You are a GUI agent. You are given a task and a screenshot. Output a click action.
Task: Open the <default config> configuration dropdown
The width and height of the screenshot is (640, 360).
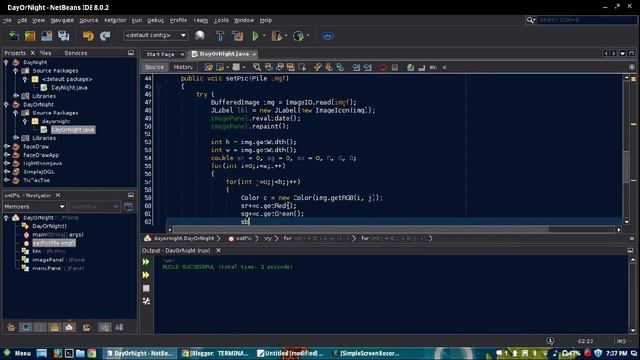click(156, 36)
